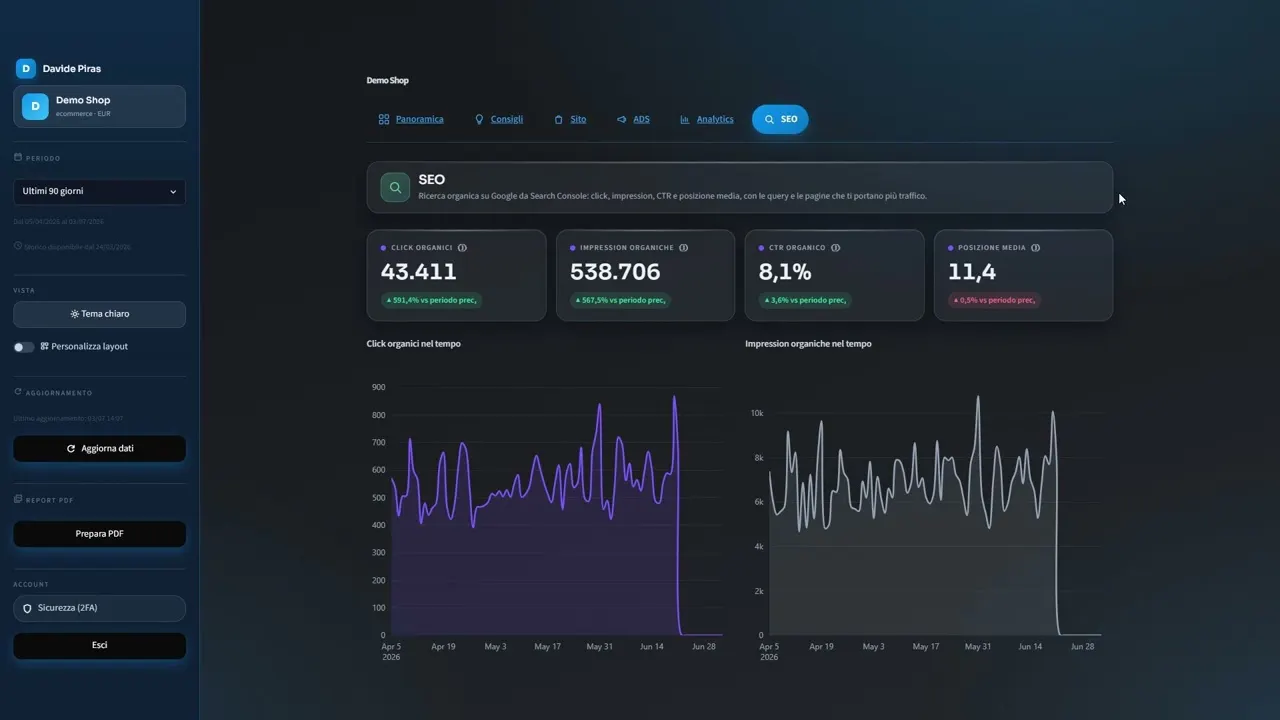This screenshot has height=720, width=1280.
Task: Click the 3,6% vs periodo prec. badge
Action: 805,300
